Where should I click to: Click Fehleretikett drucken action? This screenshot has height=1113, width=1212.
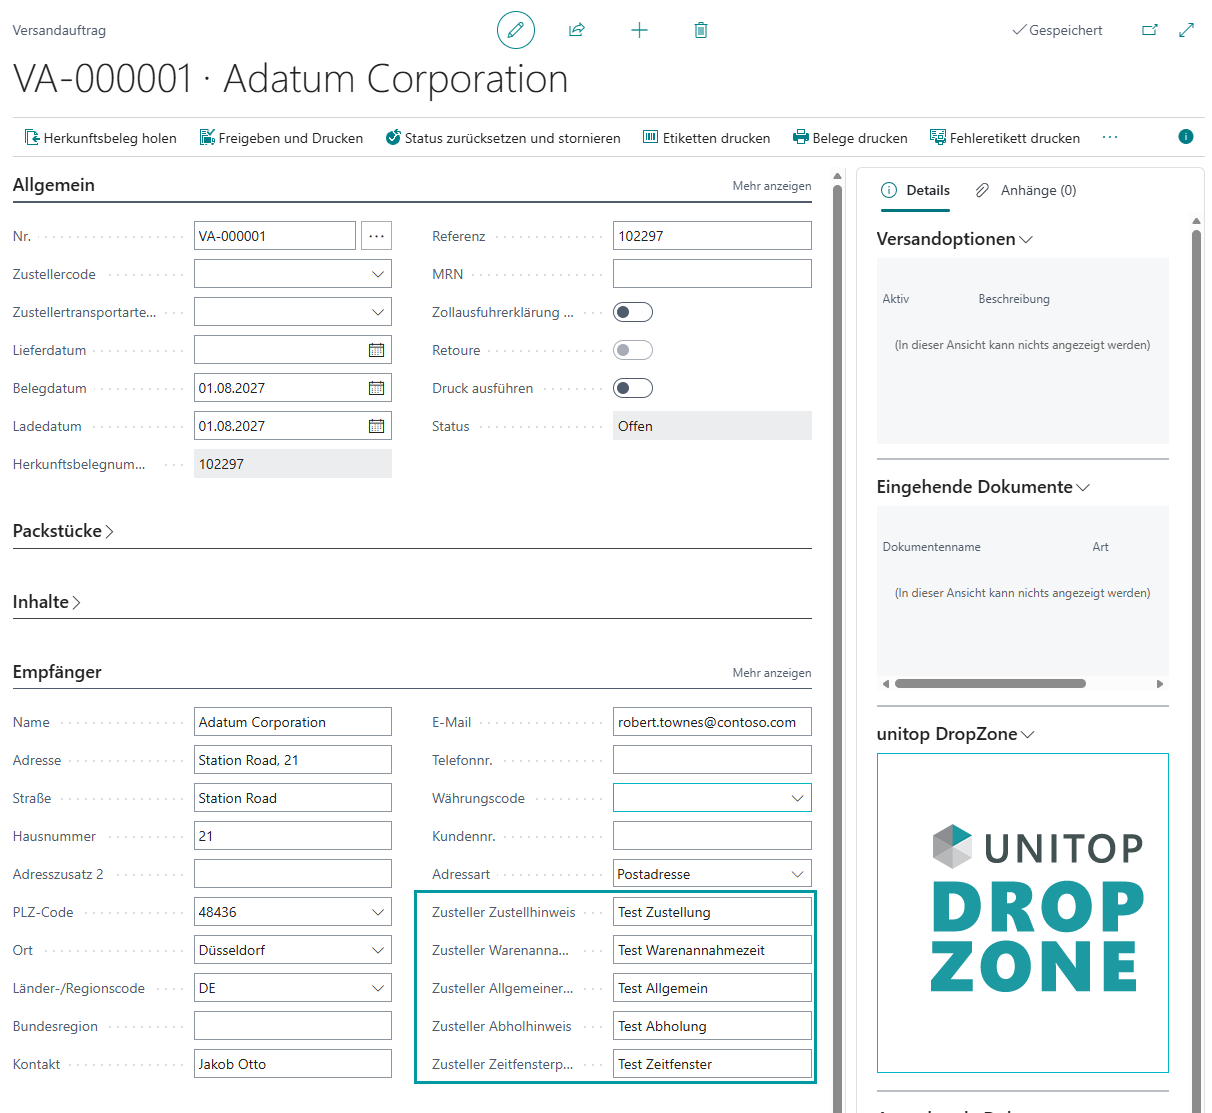pos(1005,138)
